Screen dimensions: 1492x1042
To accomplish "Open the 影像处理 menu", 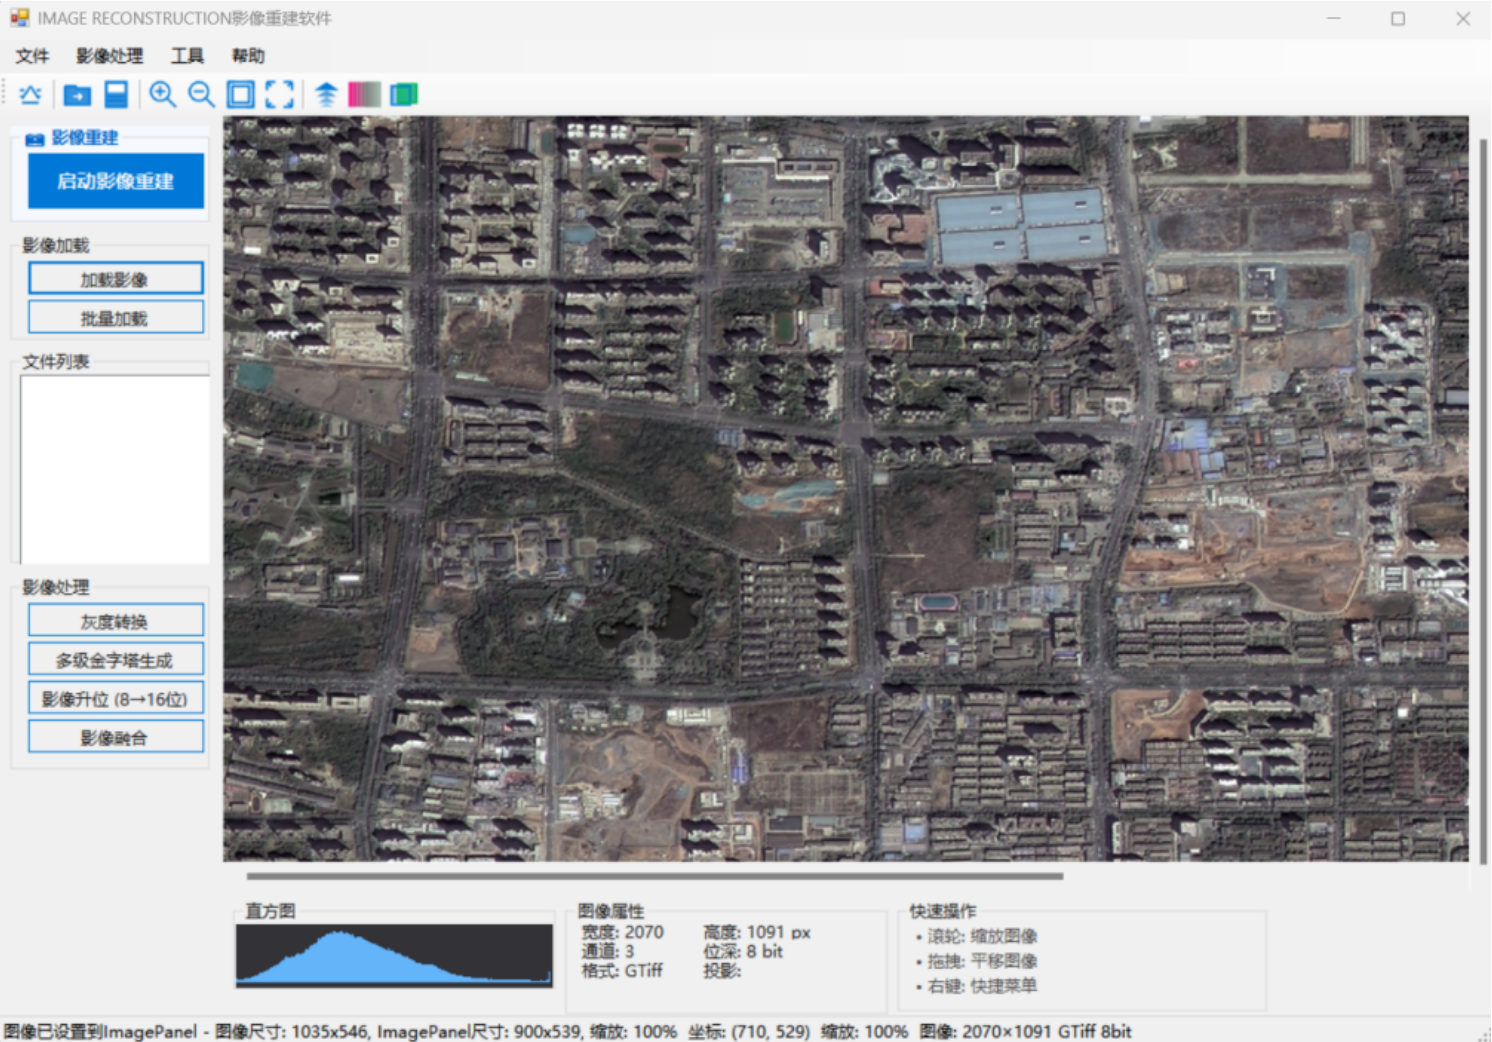I will (x=110, y=56).
